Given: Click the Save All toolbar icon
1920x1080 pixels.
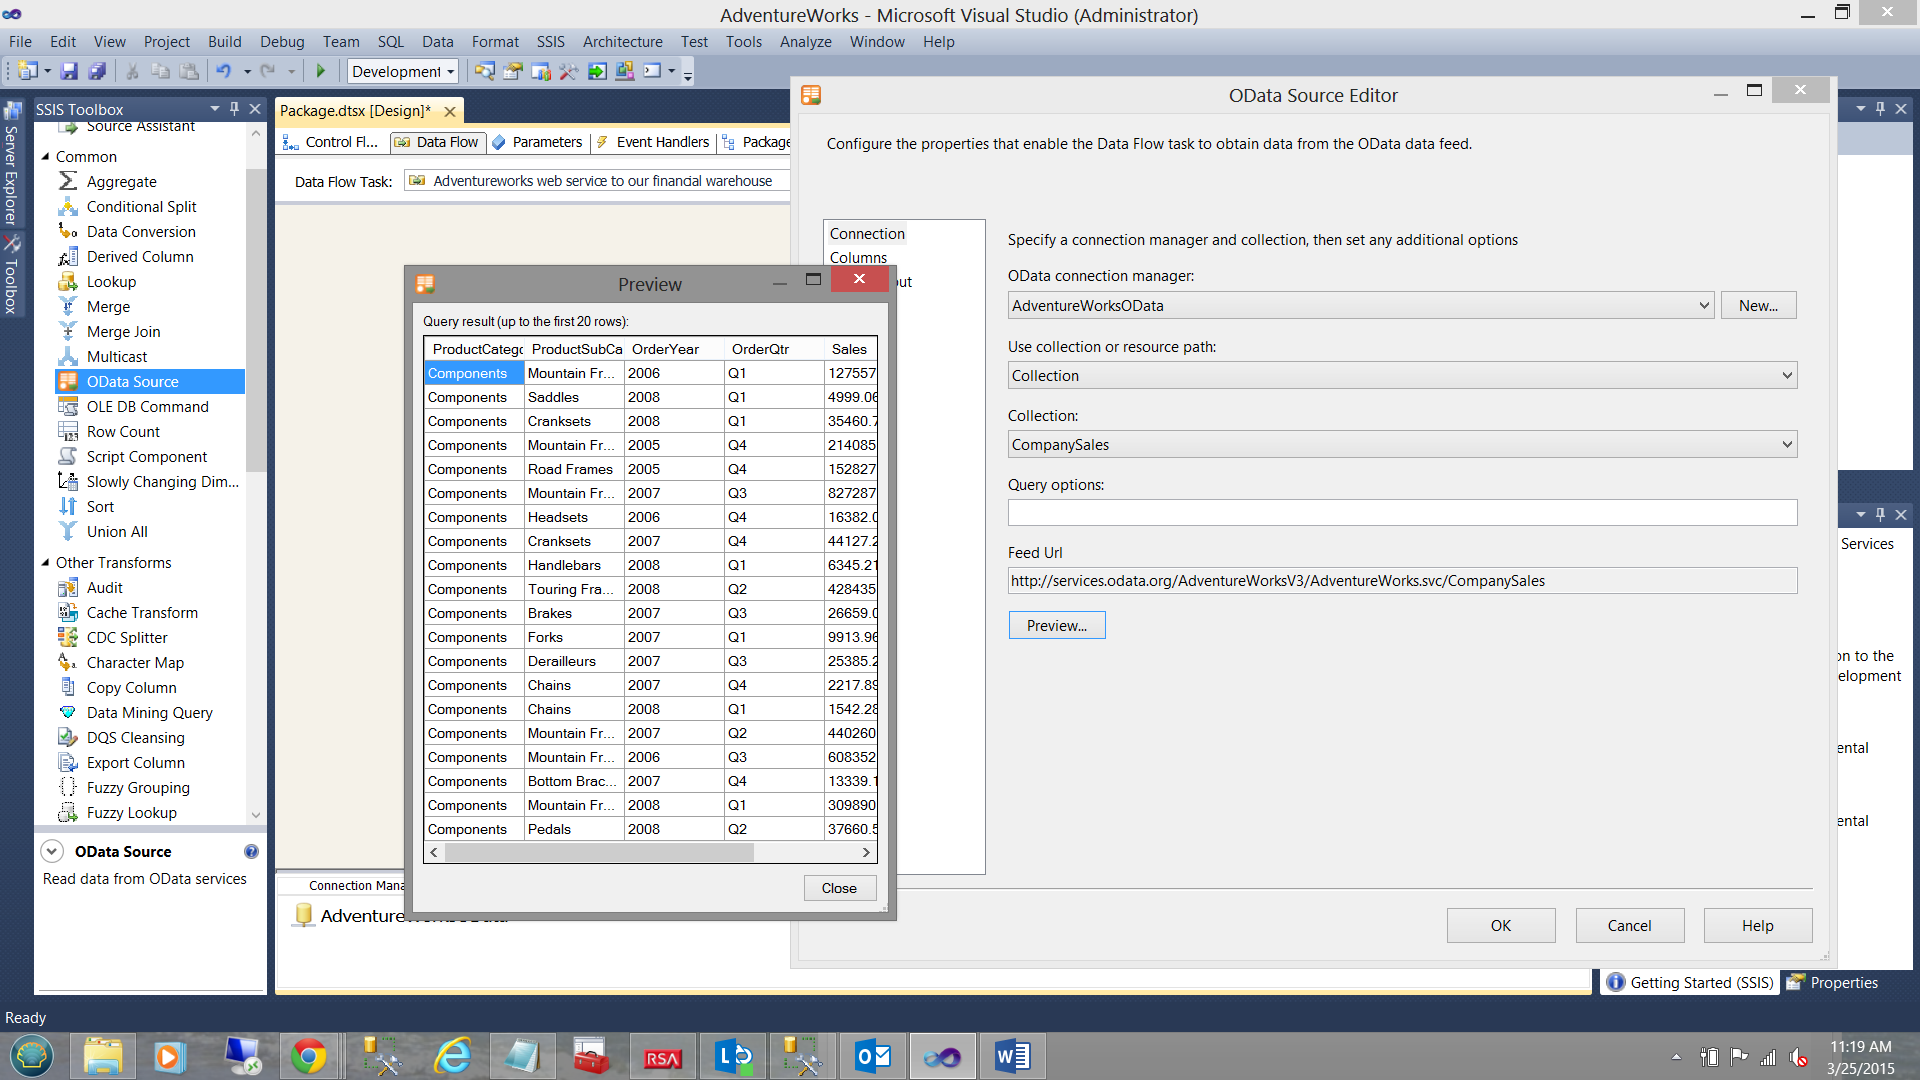Looking at the screenshot, I should tap(97, 71).
